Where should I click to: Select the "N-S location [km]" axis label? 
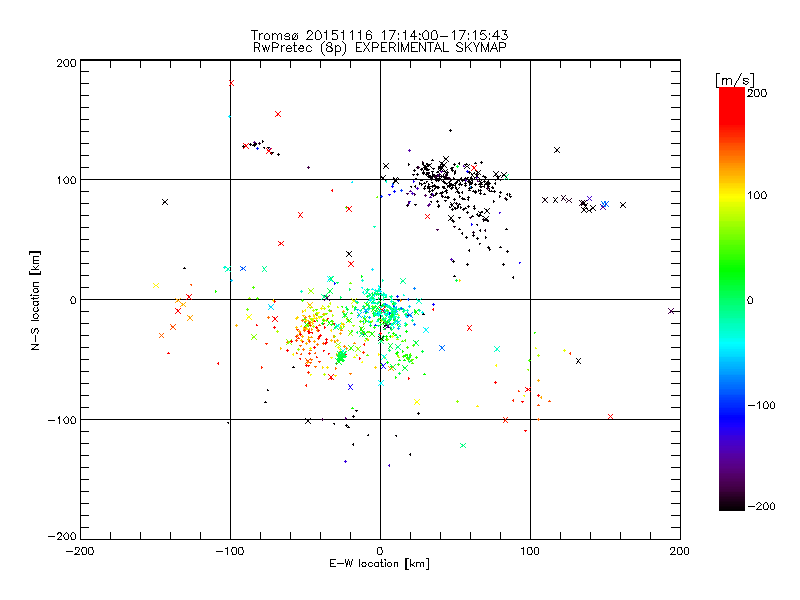pos(35,300)
